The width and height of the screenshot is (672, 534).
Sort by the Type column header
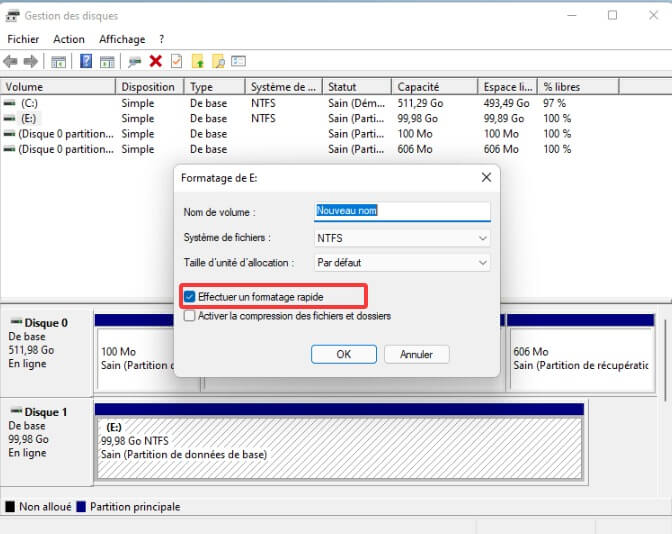(x=215, y=87)
